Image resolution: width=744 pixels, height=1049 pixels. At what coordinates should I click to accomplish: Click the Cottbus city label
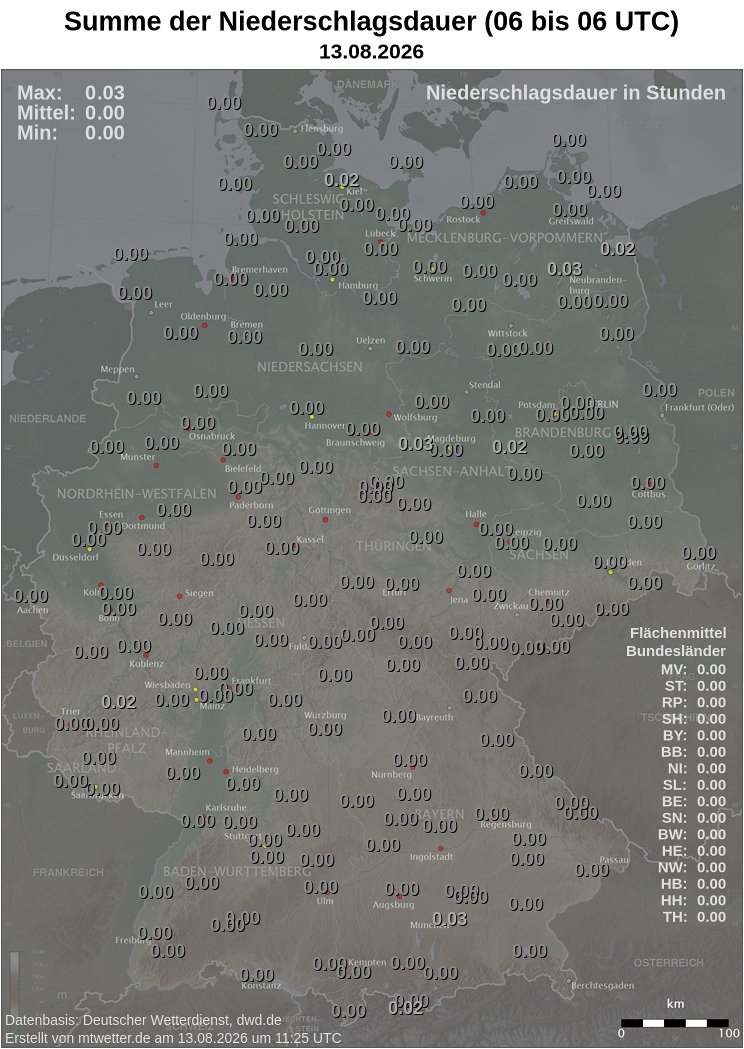point(648,494)
